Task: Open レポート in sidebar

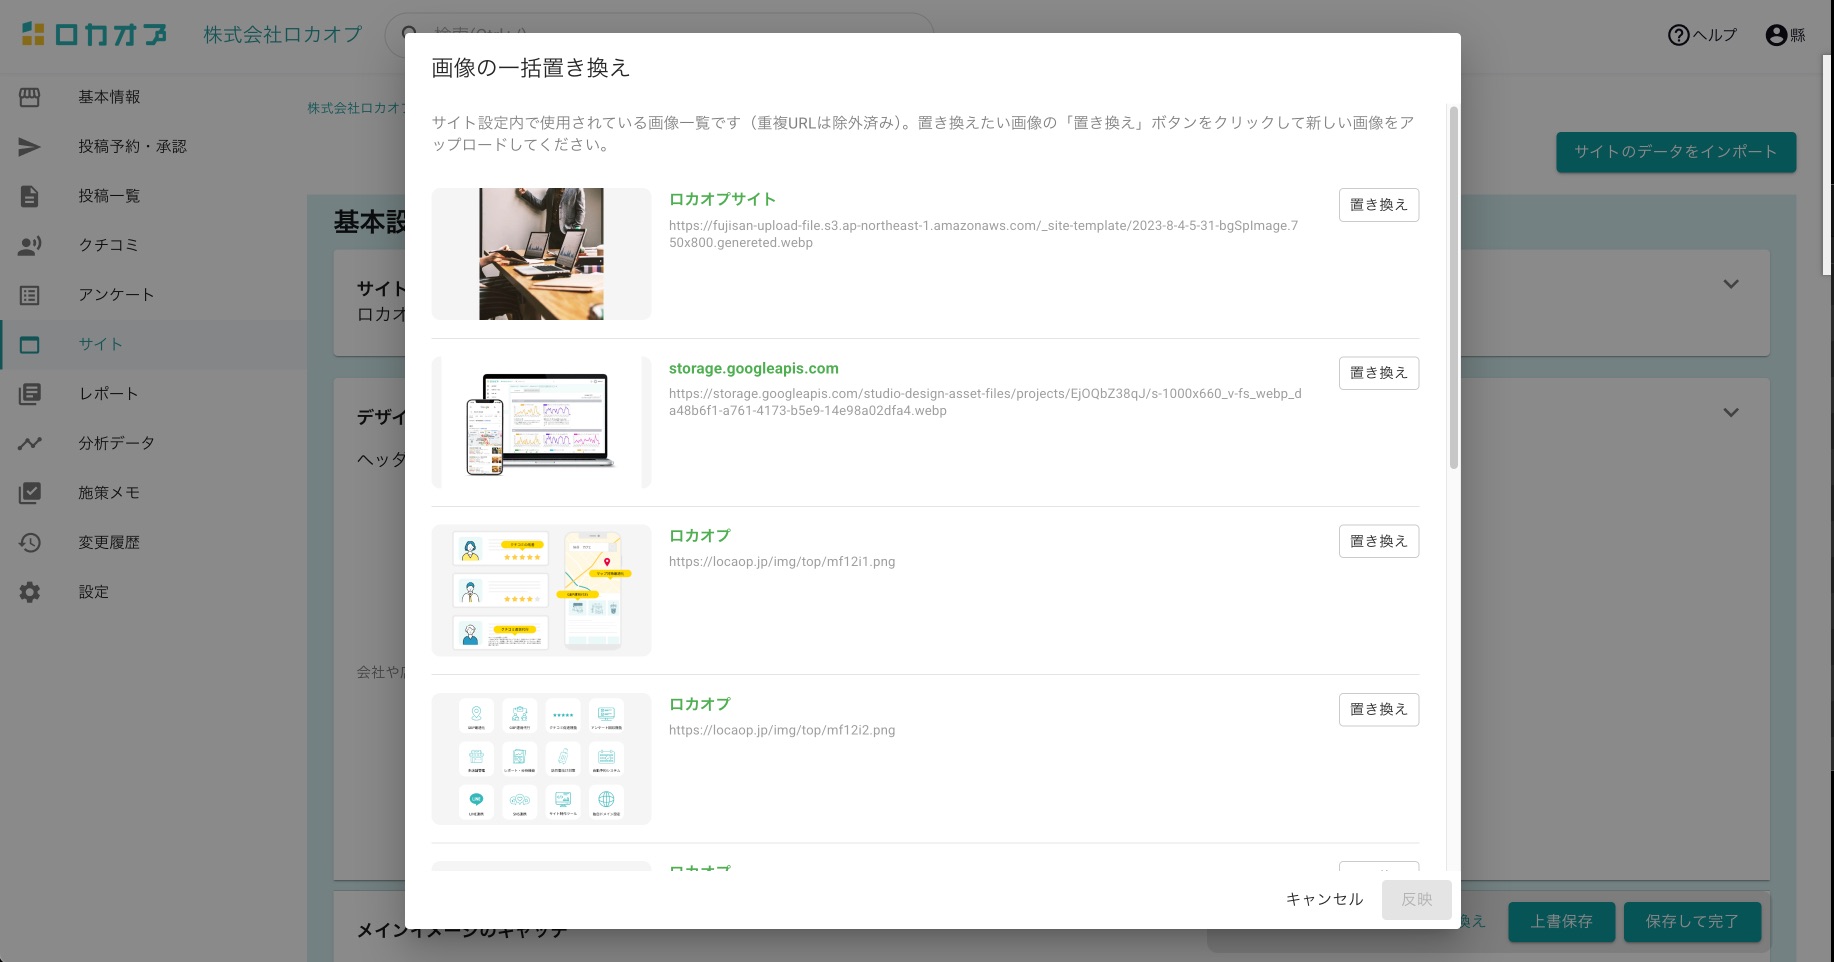Action: 154,394
